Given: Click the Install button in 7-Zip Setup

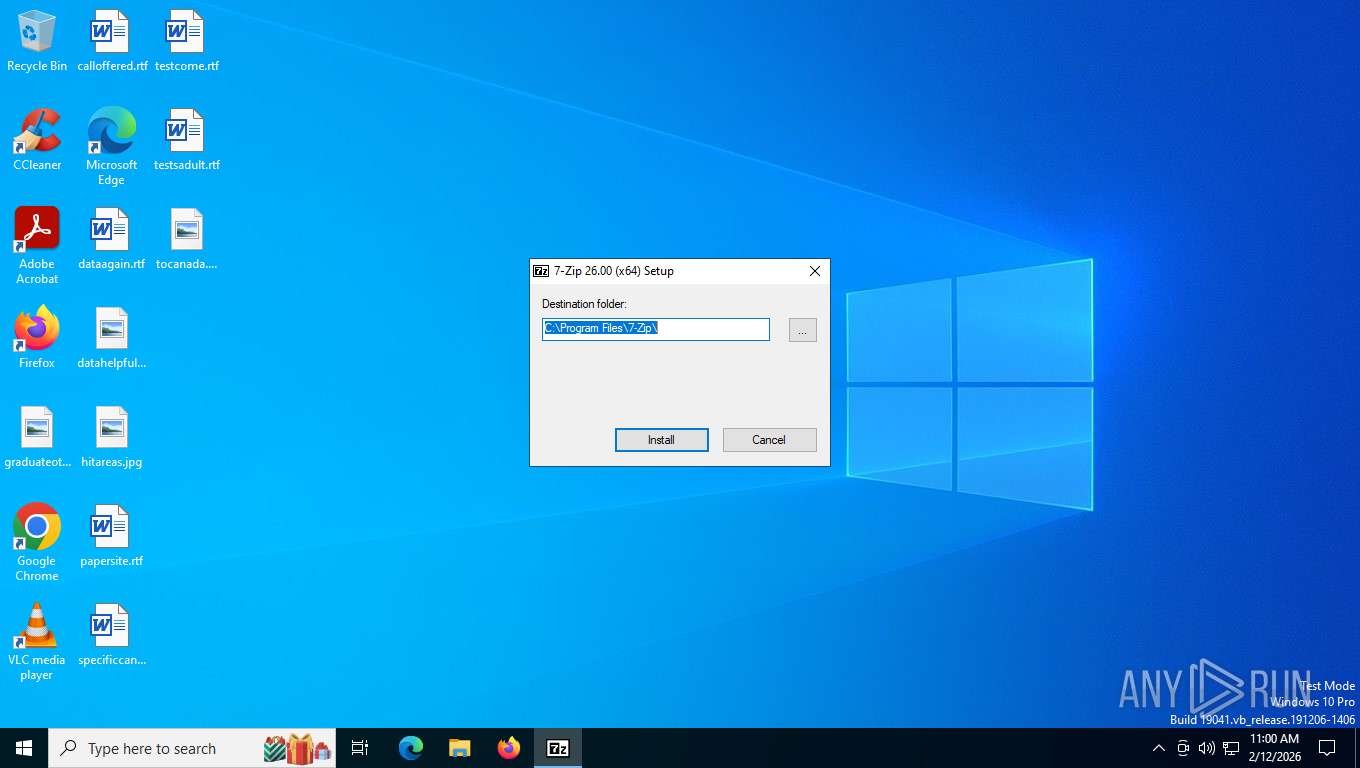Looking at the screenshot, I should pyautogui.click(x=661, y=440).
